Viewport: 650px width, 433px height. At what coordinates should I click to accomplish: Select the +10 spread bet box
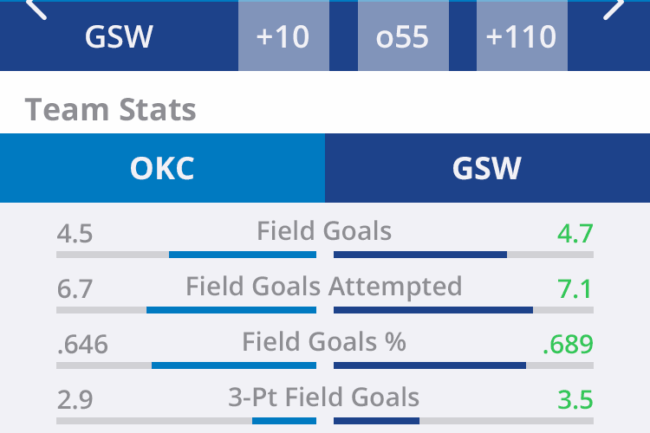click(x=282, y=37)
